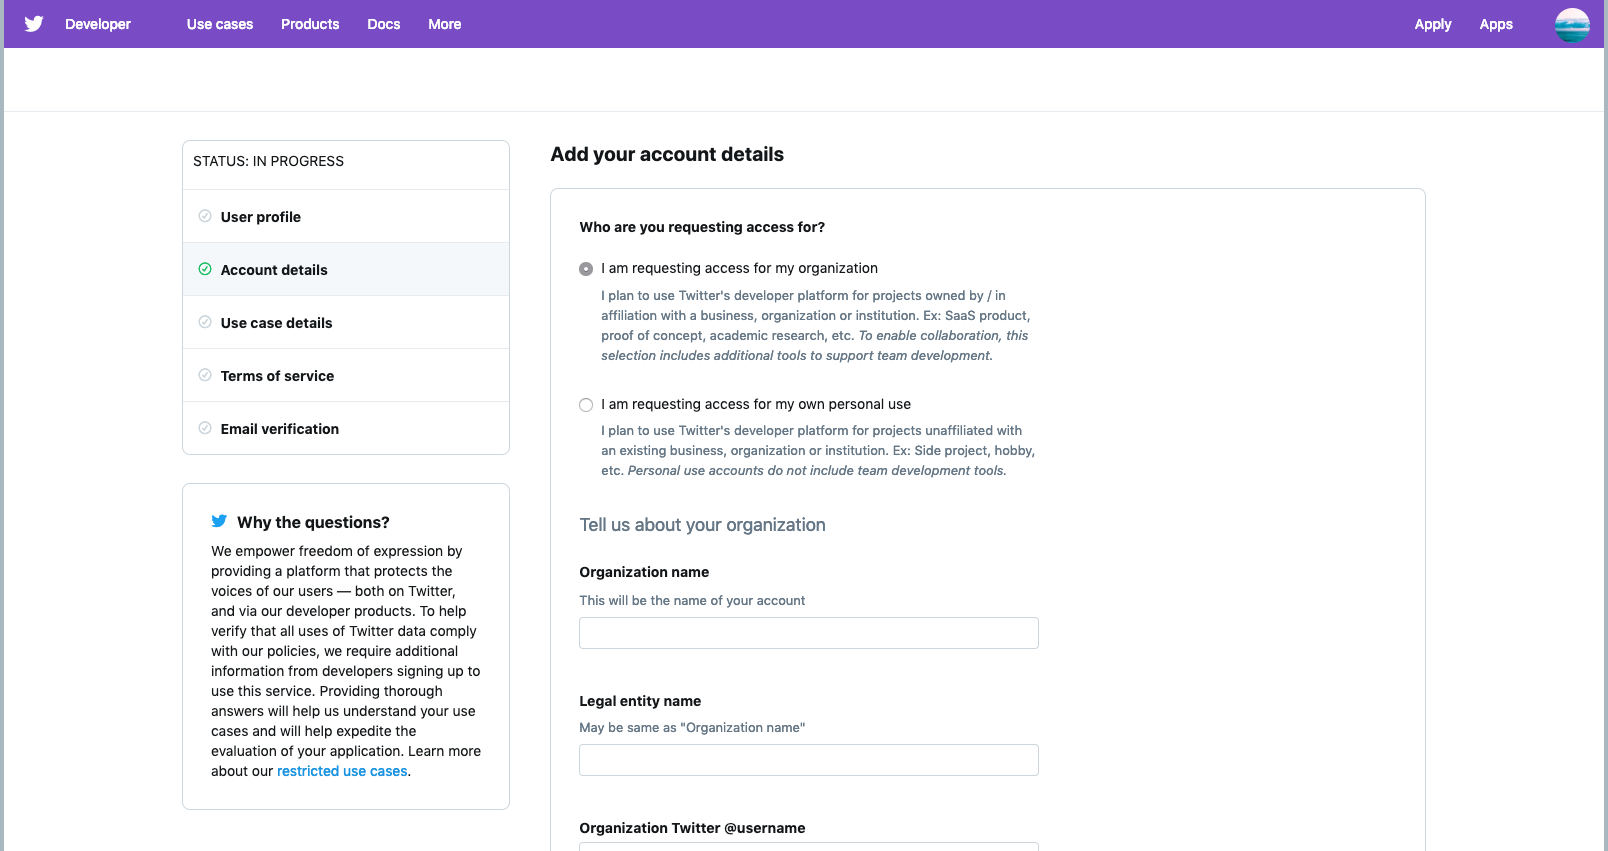Click the Terms of service check icon
Screen dimensions: 1608x851
(x=205, y=375)
